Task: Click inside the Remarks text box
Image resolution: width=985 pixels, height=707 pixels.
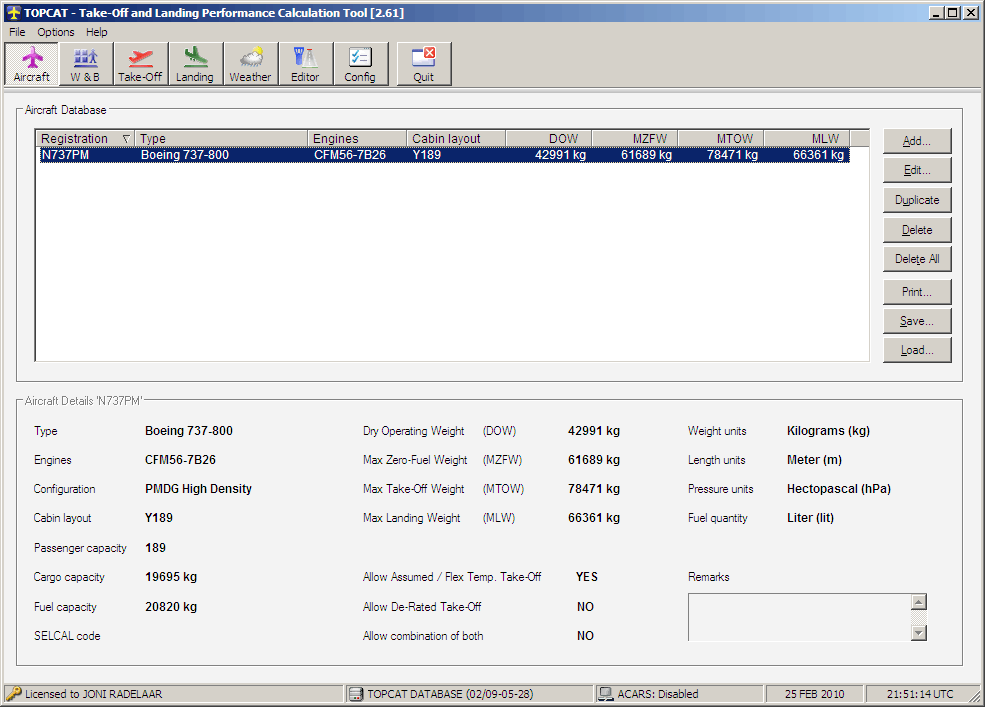Action: [x=799, y=617]
